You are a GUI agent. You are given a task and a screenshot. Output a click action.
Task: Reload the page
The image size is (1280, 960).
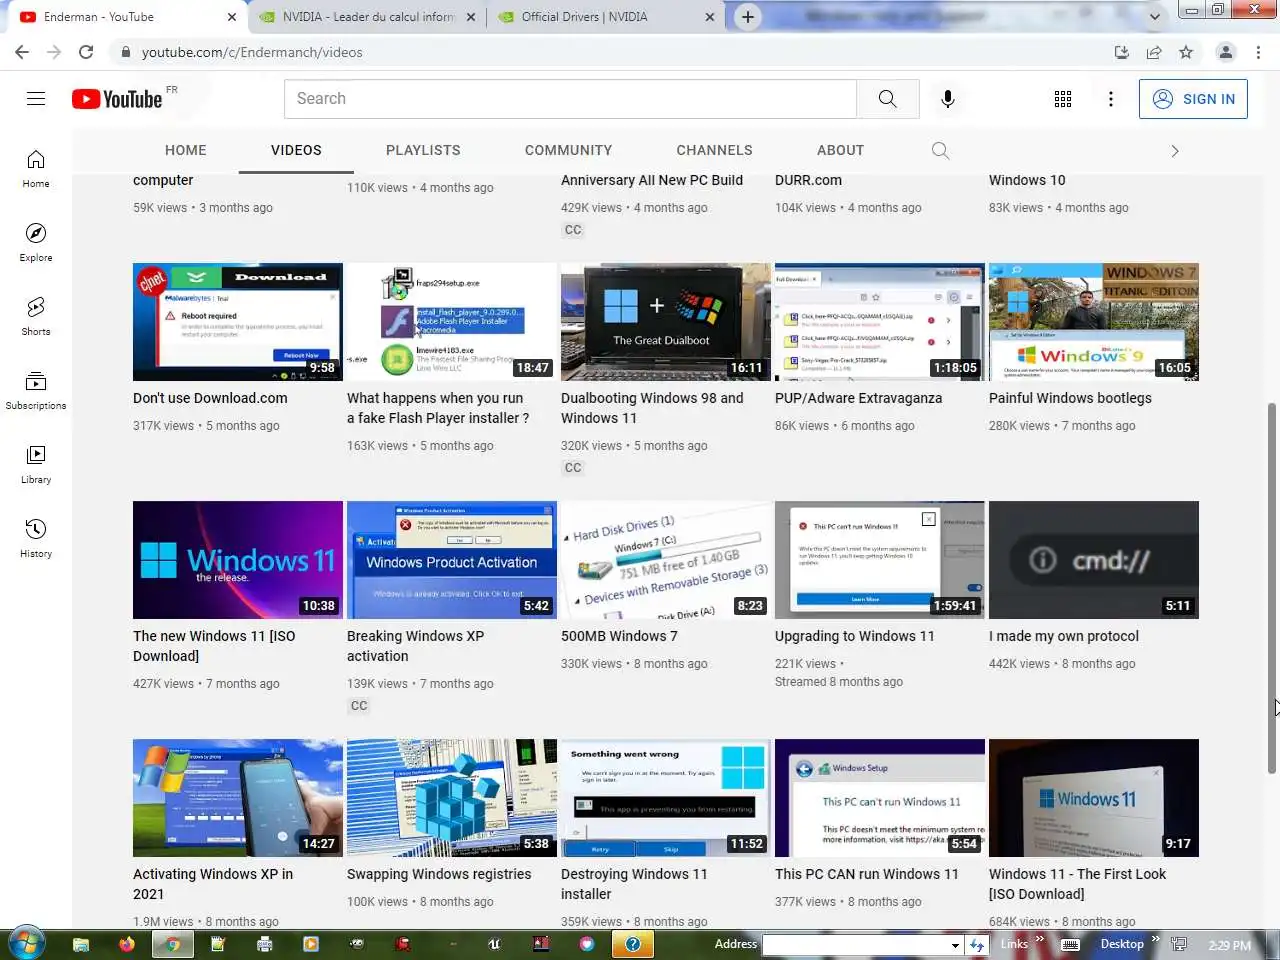pos(86,52)
